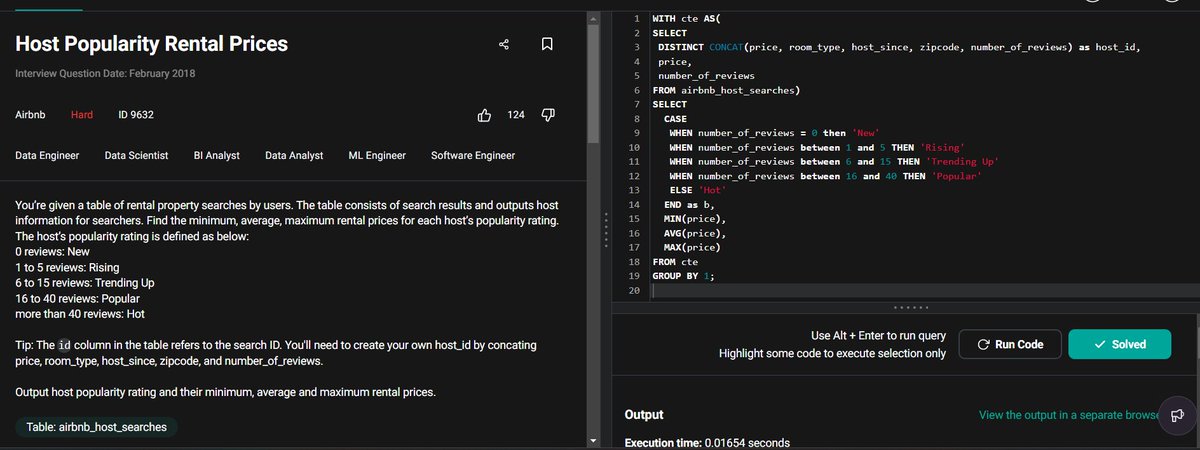Click the share icon next to the title
This screenshot has width=1200, height=450.
pos(504,44)
